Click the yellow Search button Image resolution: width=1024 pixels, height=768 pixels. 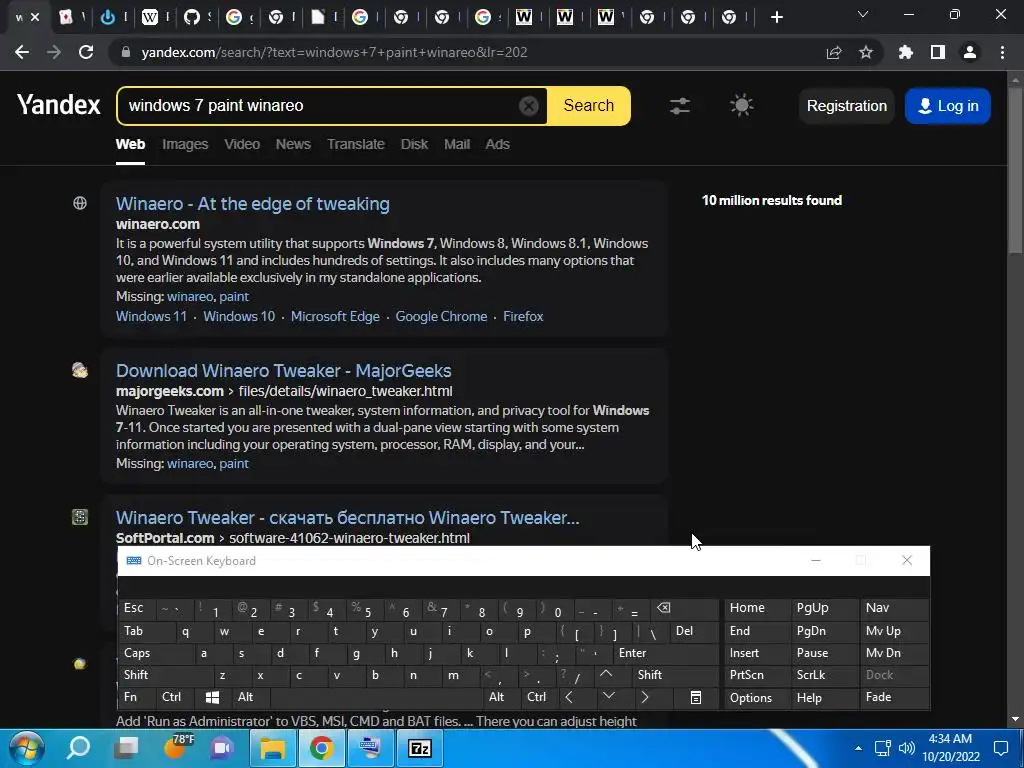click(x=588, y=106)
